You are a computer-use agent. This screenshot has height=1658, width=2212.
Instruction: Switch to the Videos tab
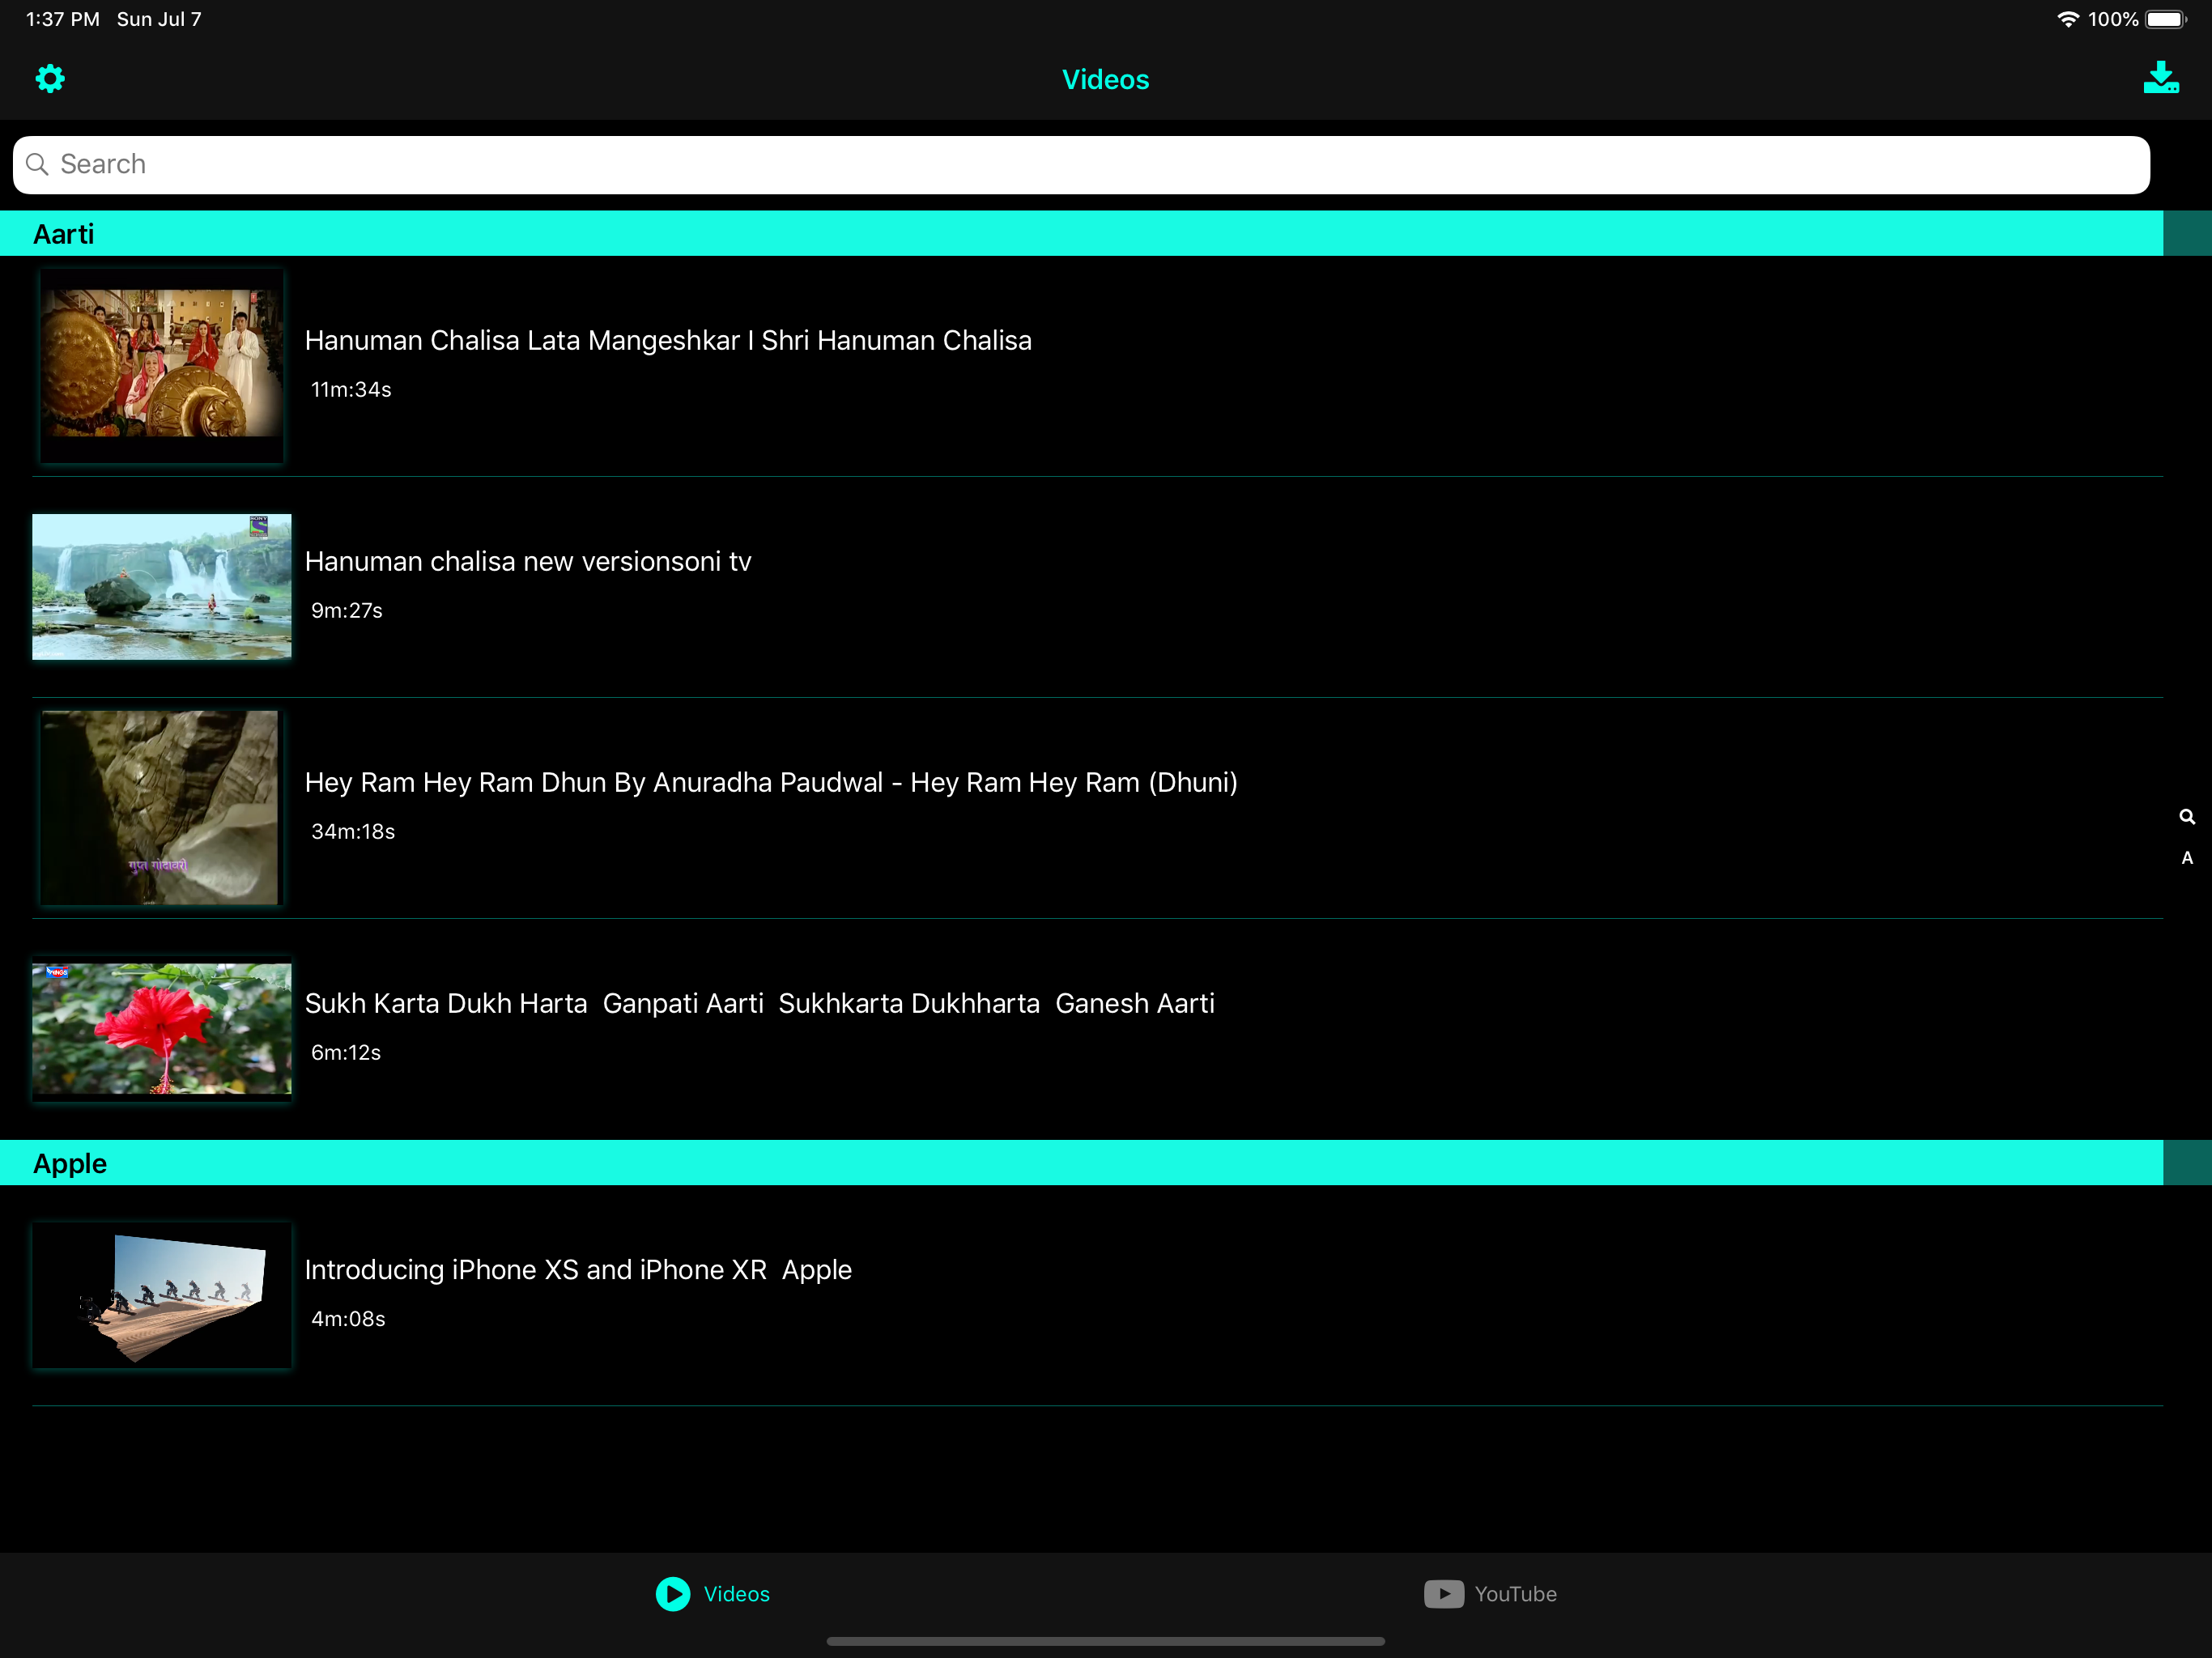(x=713, y=1594)
